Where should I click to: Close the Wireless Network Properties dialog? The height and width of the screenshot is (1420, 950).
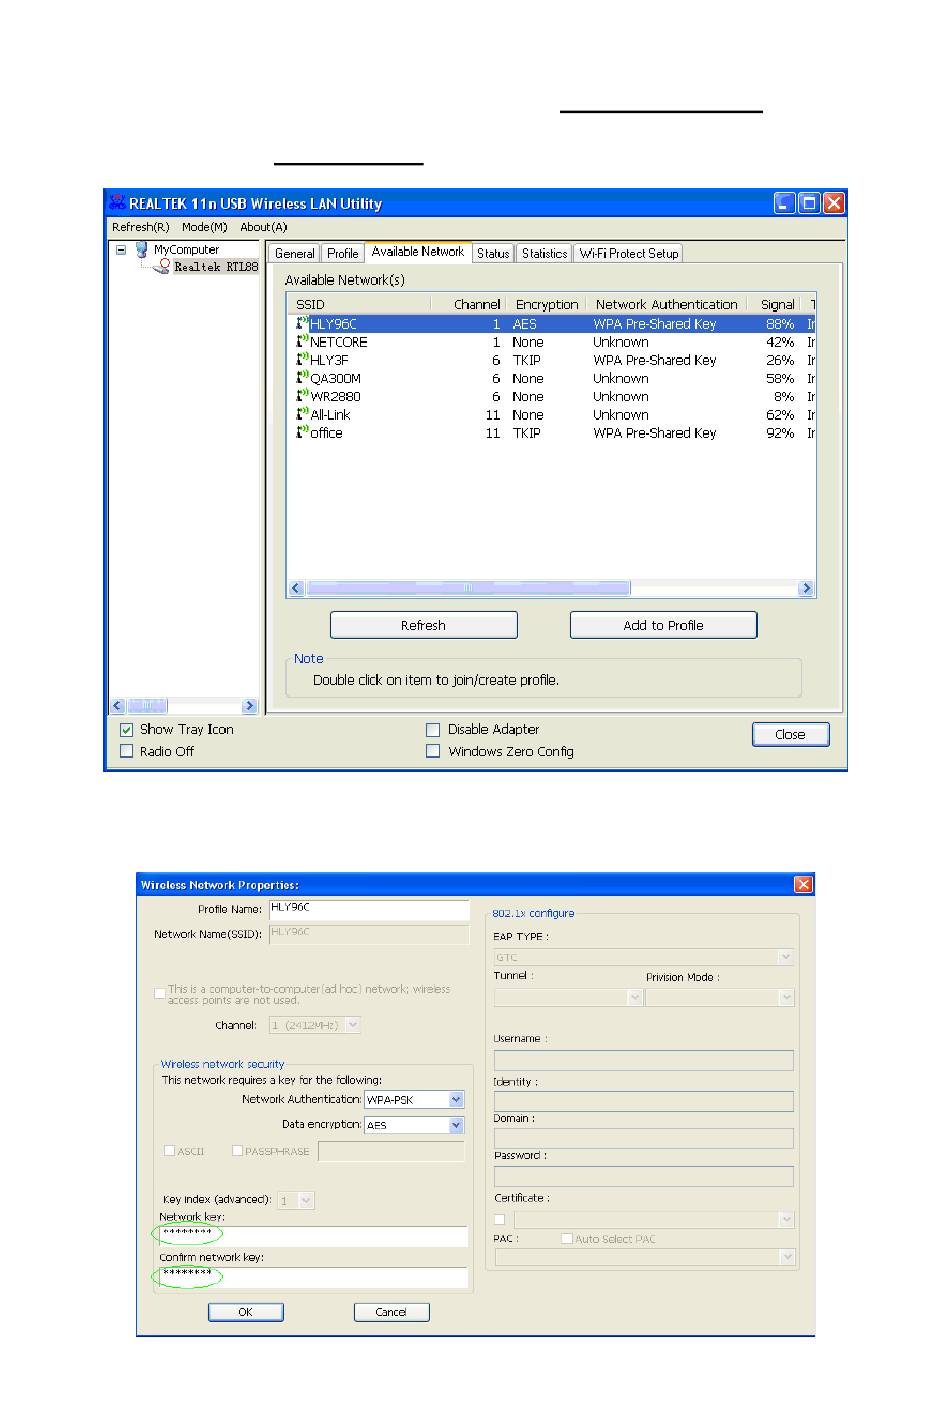click(803, 885)
